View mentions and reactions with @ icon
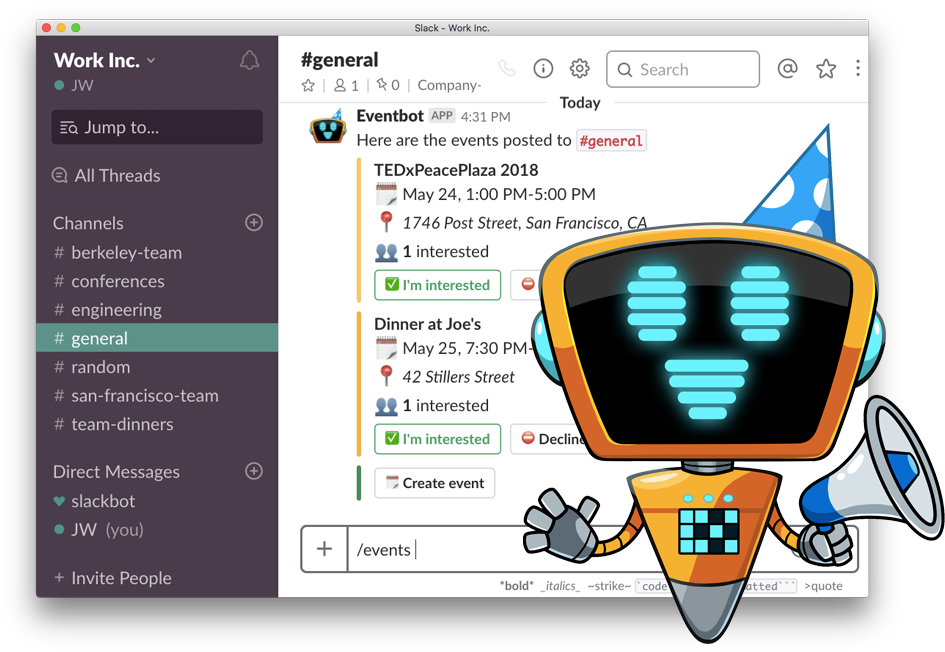Viewport: 945px width, 652px height. coord(787,69)
